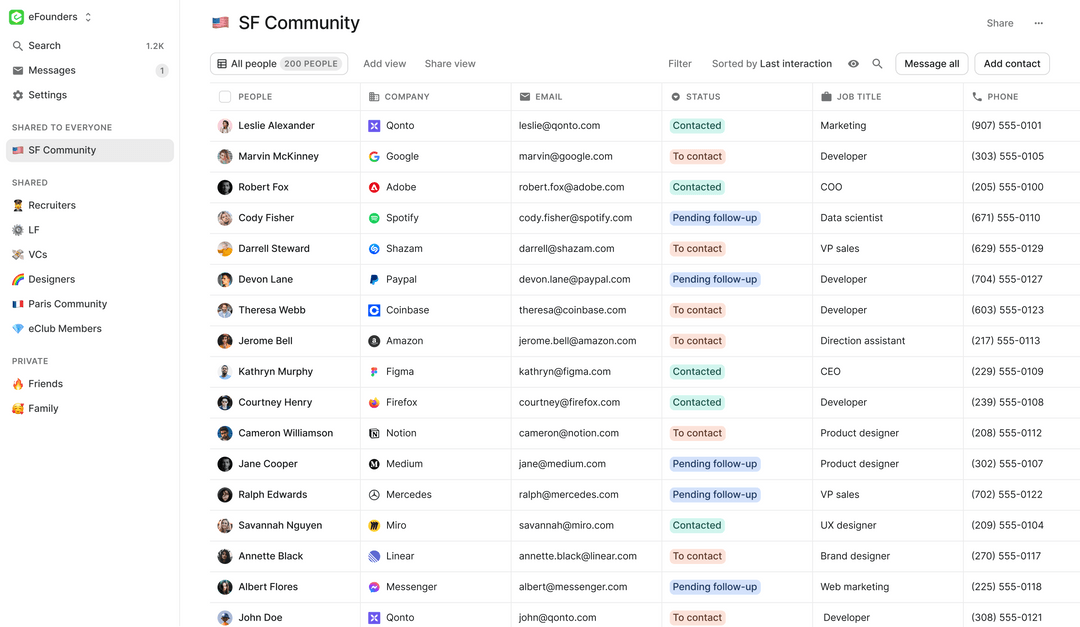Click the Spotify company logo in Cody Fisher's row

coord(375,217)
